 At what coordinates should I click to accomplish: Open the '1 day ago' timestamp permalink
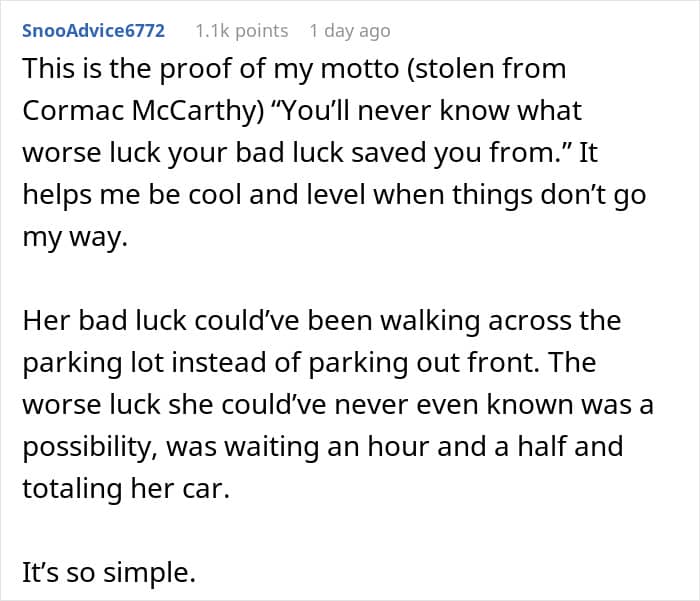pyautogui.click(x=350, y=31)
